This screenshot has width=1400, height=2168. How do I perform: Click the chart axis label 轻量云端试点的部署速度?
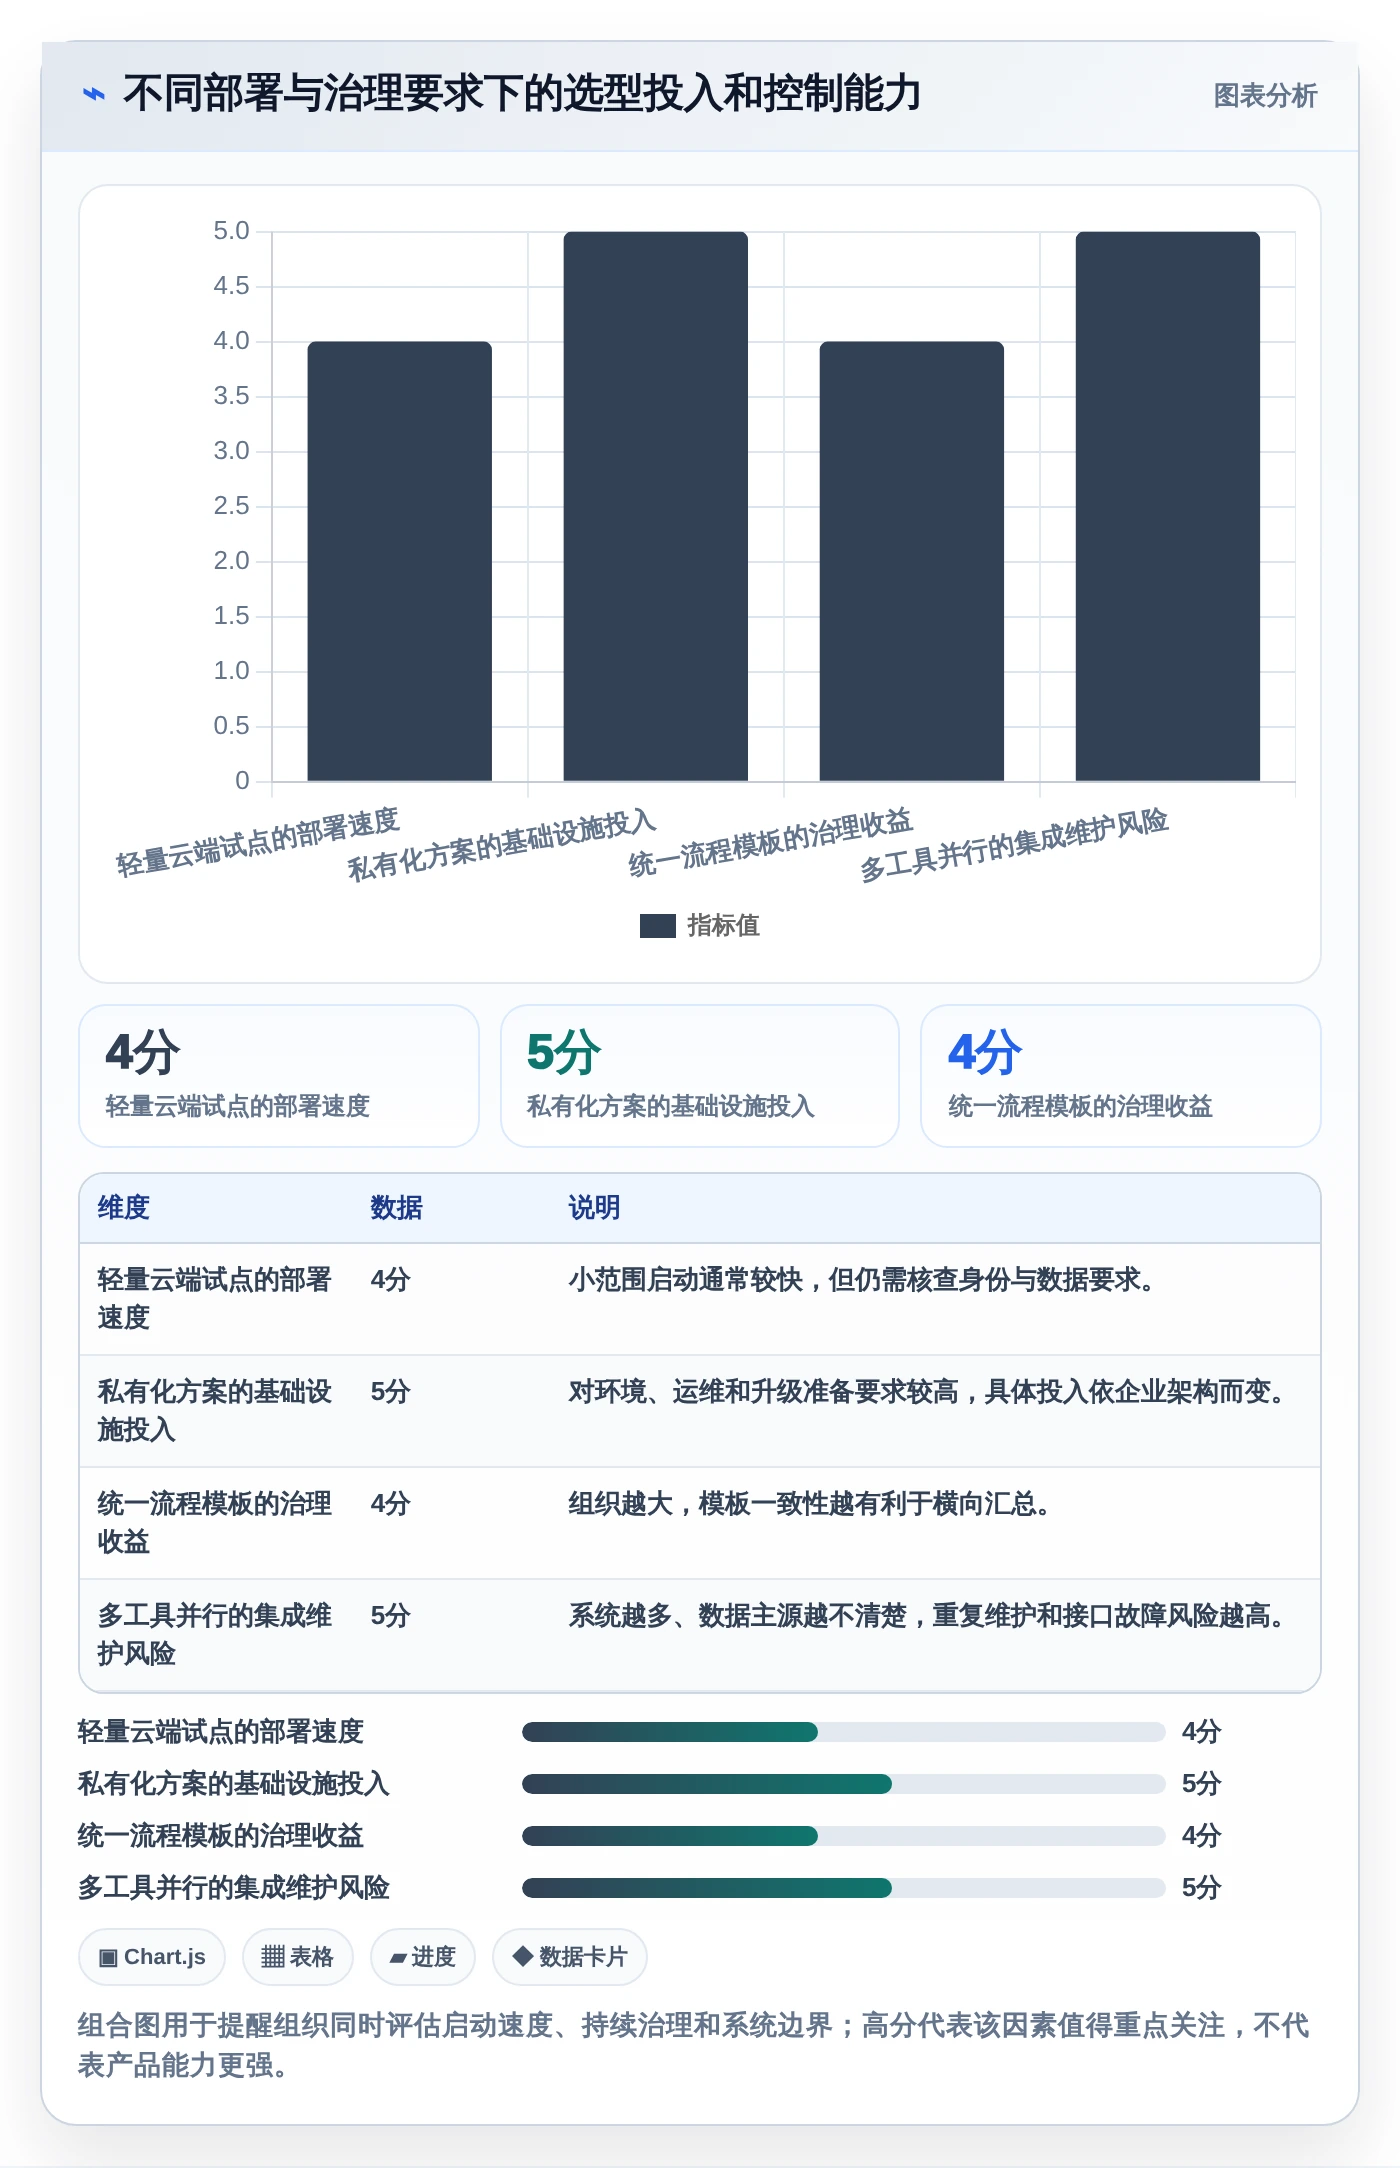258,842
